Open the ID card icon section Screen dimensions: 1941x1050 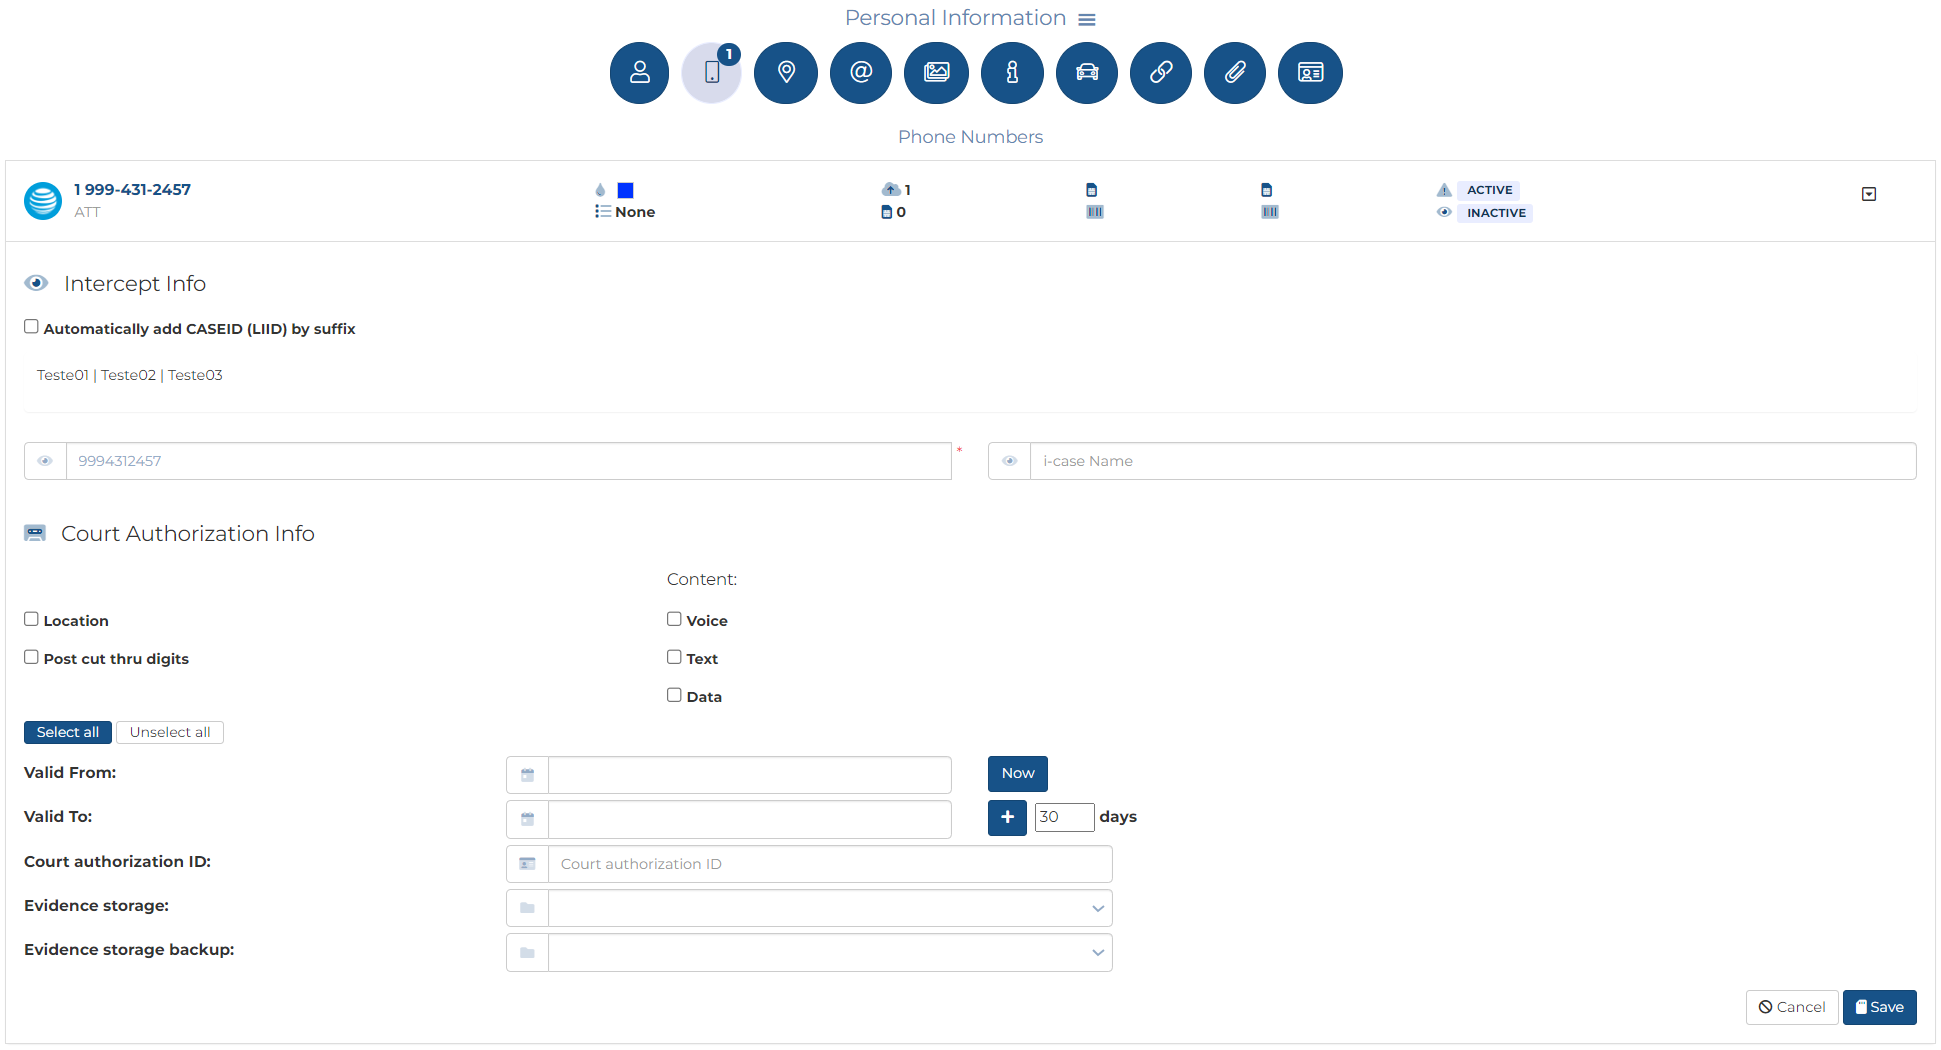click(x=1310, y=73)
